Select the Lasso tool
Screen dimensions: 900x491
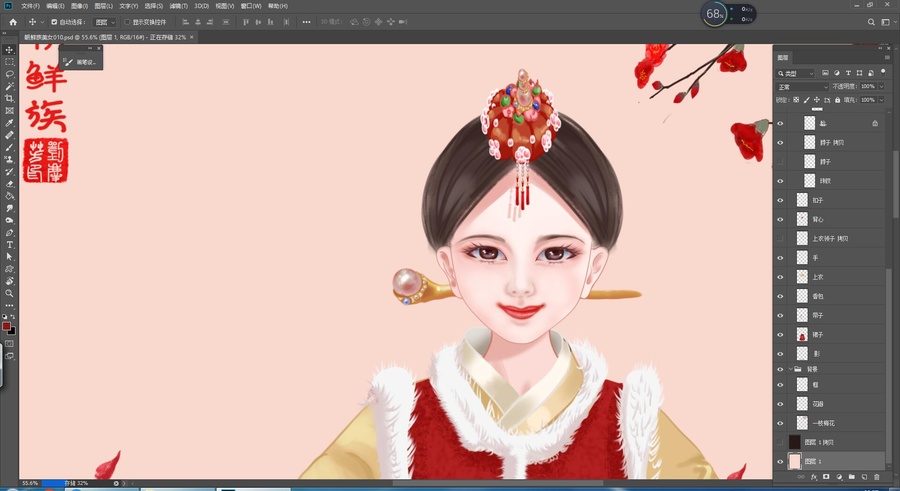coord(9,74)
